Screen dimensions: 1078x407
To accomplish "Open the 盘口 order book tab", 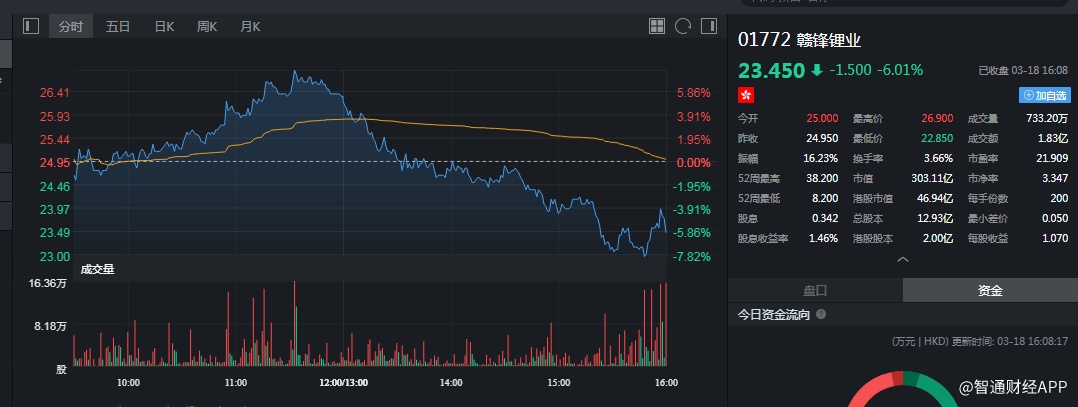I will [815, 290].
